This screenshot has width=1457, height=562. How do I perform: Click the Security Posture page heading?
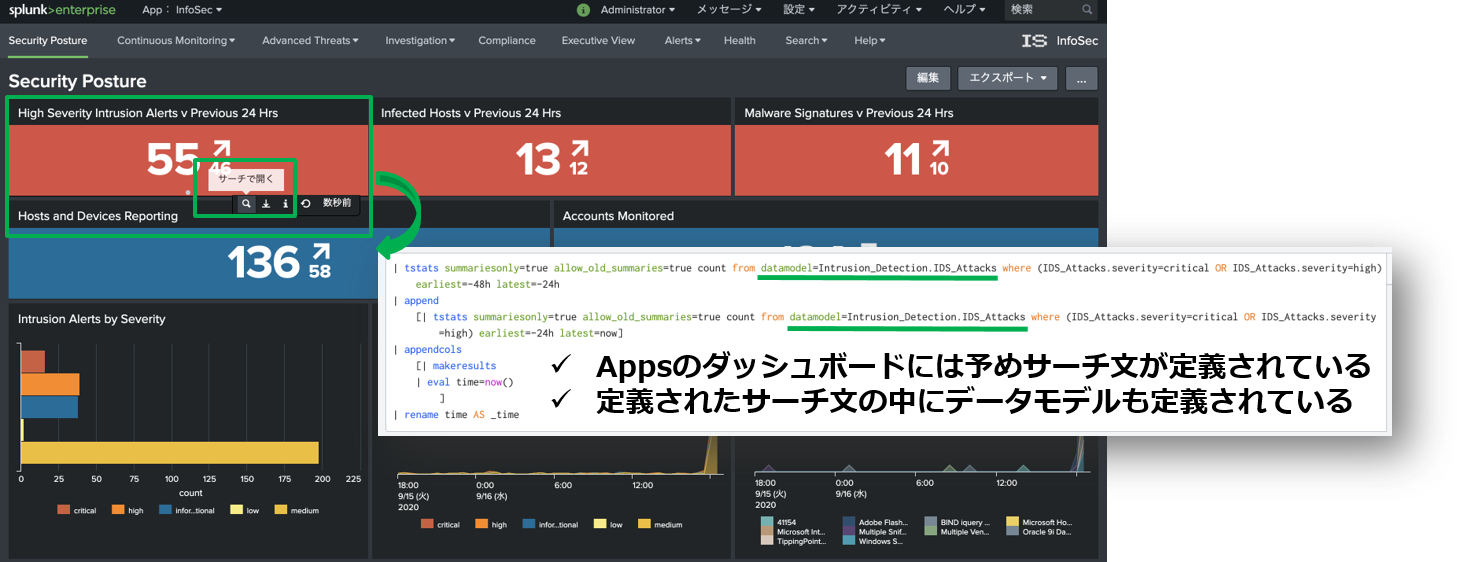click(78, 81)
